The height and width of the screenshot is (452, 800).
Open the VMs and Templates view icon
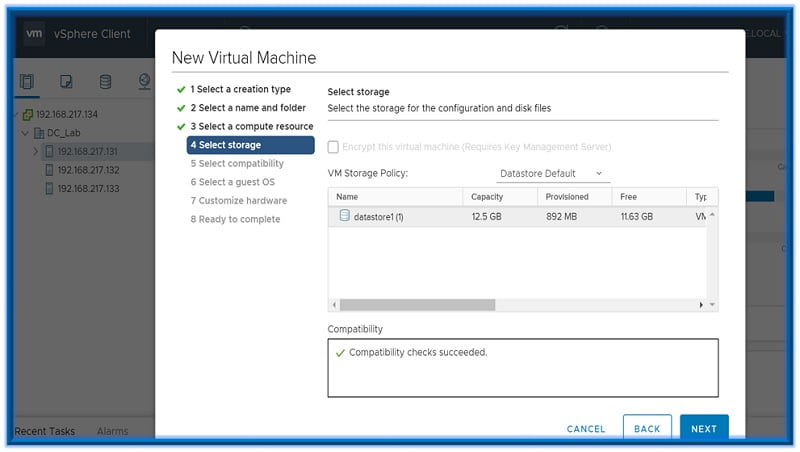click(66, 81)
